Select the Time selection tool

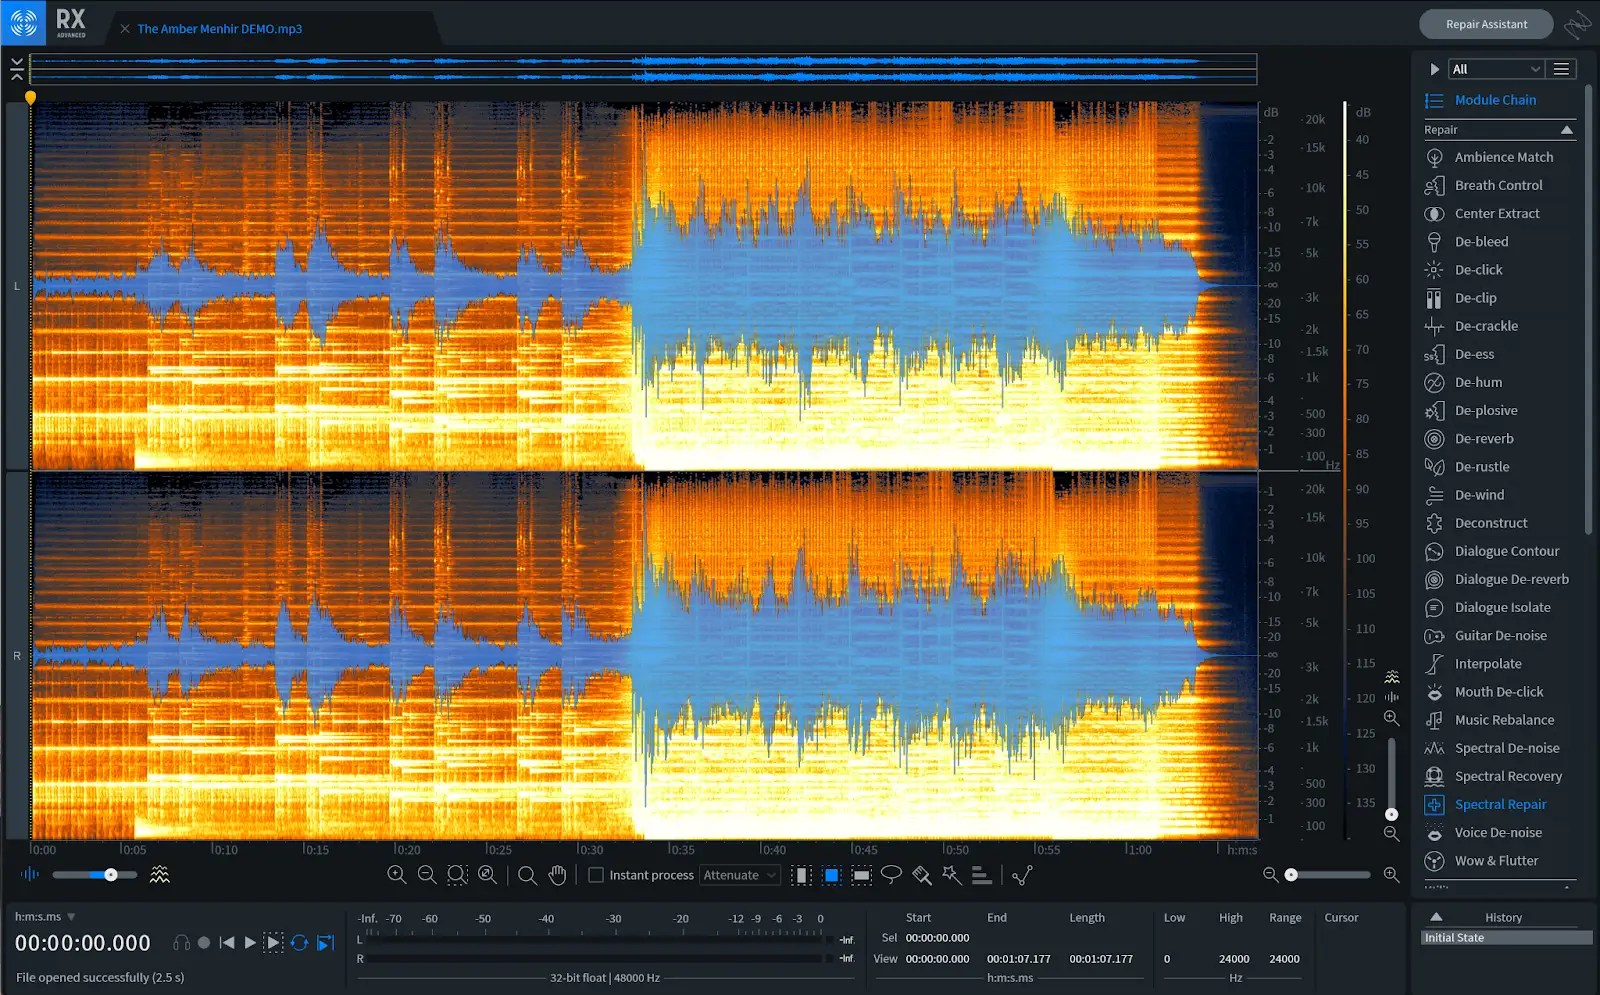tap(801, 875)
